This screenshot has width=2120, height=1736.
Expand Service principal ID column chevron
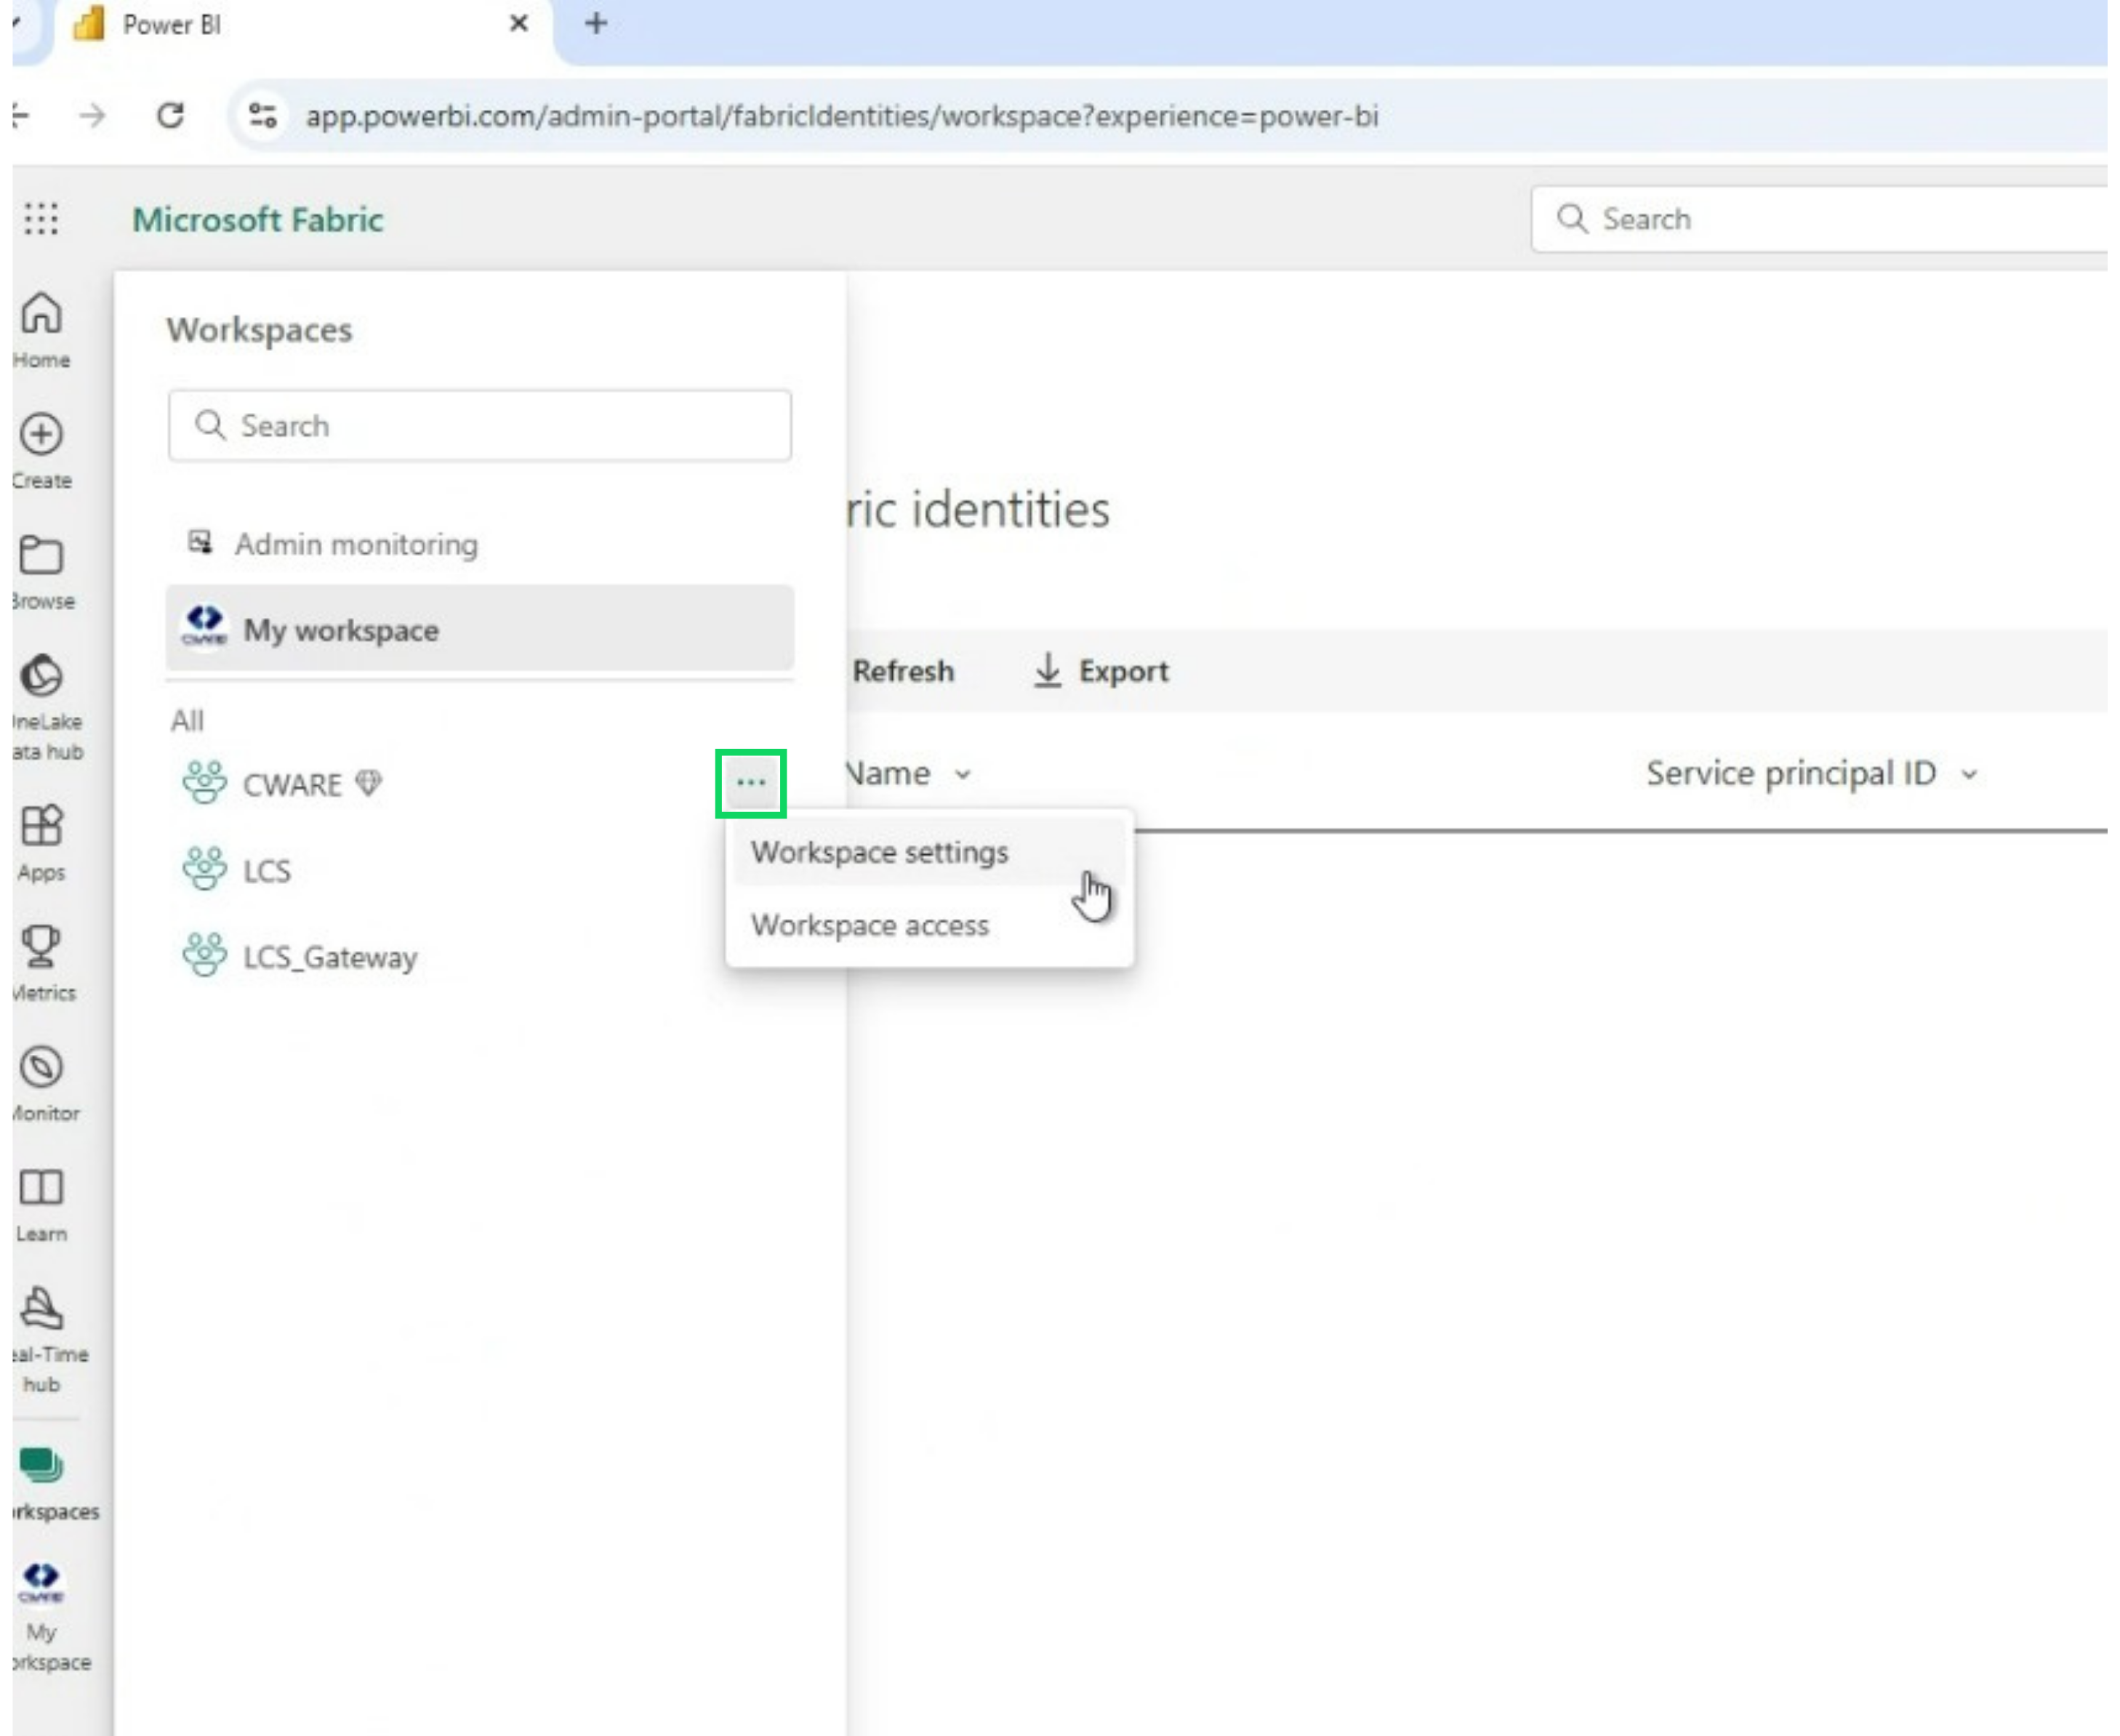click(x=1970, y=775)
